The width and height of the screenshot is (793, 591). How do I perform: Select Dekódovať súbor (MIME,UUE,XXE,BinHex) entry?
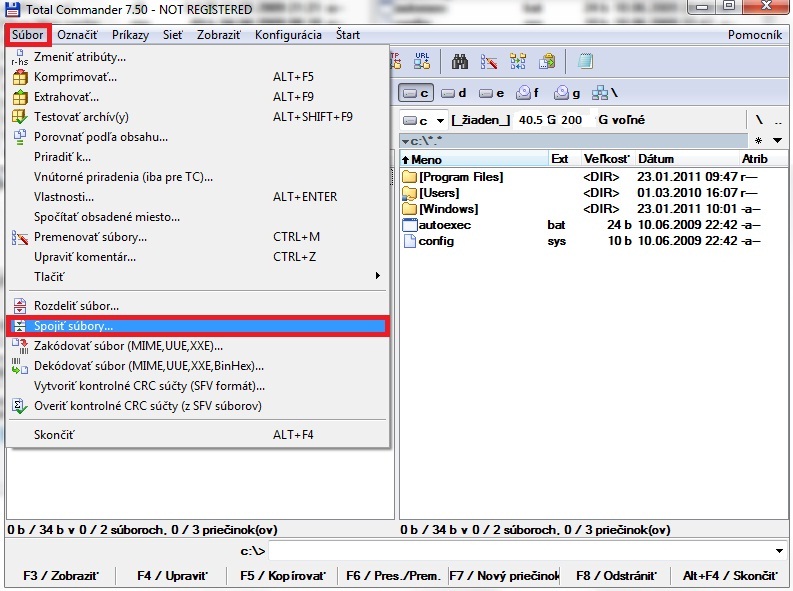197,366
